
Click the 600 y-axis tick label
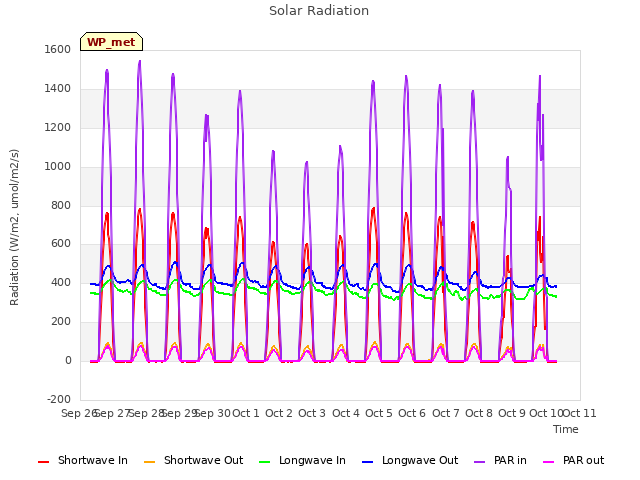coord(61,244)
